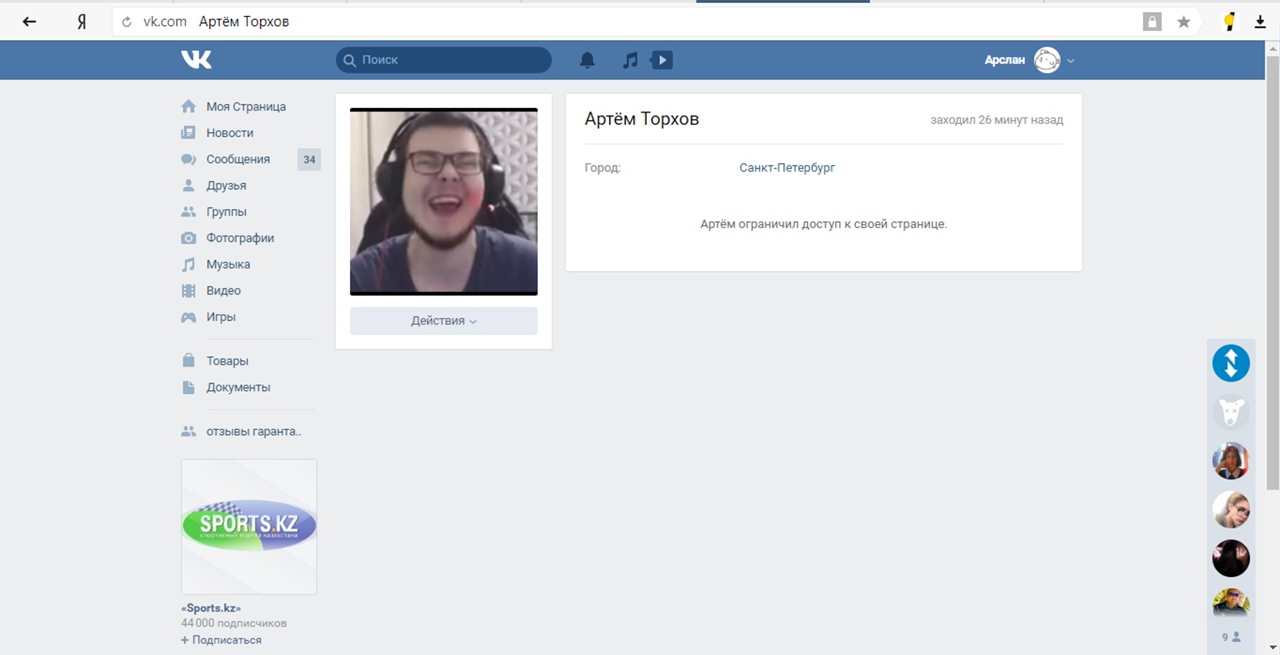This screenshot has height=655, width=1280.
Task: Subscribe via Подписаться under Sports.kz
Action: click(222, 640)
